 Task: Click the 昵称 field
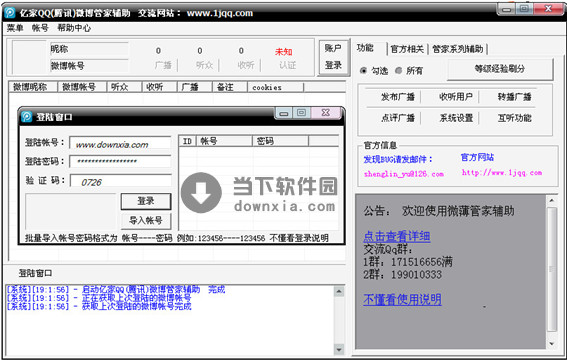click(x=89, y=49)
